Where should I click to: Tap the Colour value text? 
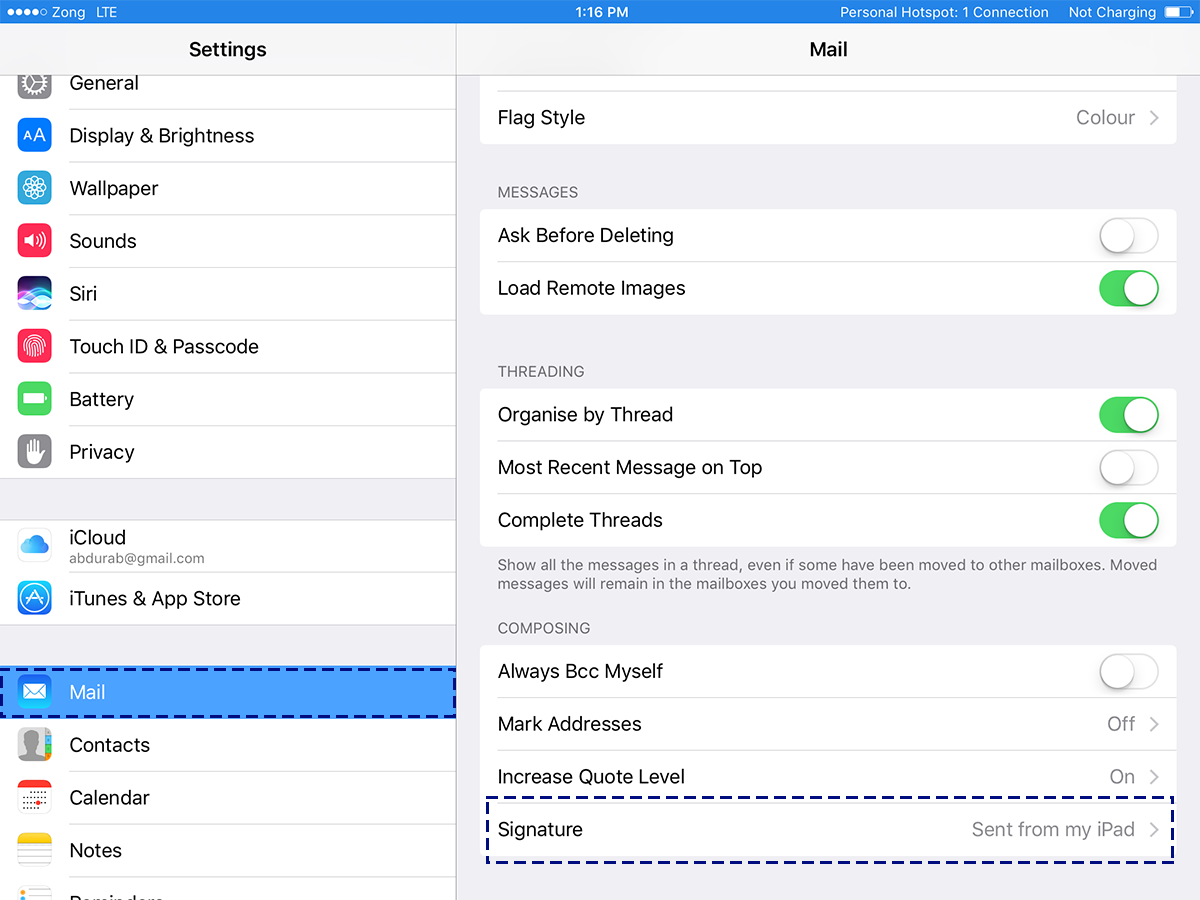[x=1105, y=118]
